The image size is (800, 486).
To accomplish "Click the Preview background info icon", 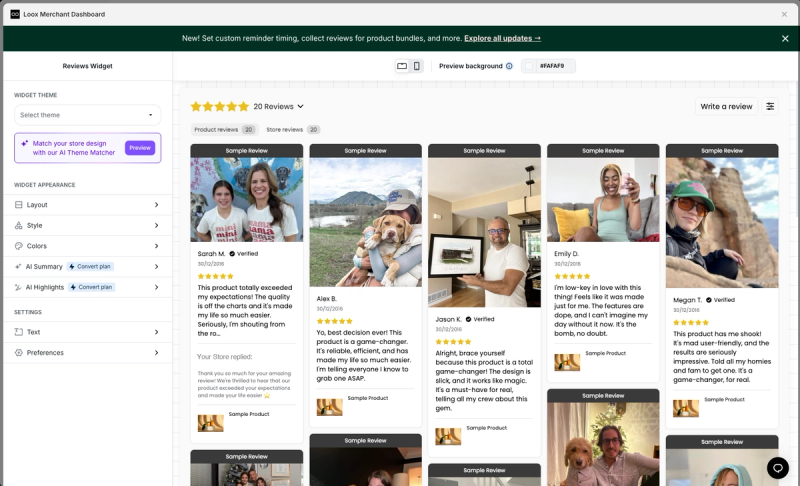I will click(x=509, y=66).
